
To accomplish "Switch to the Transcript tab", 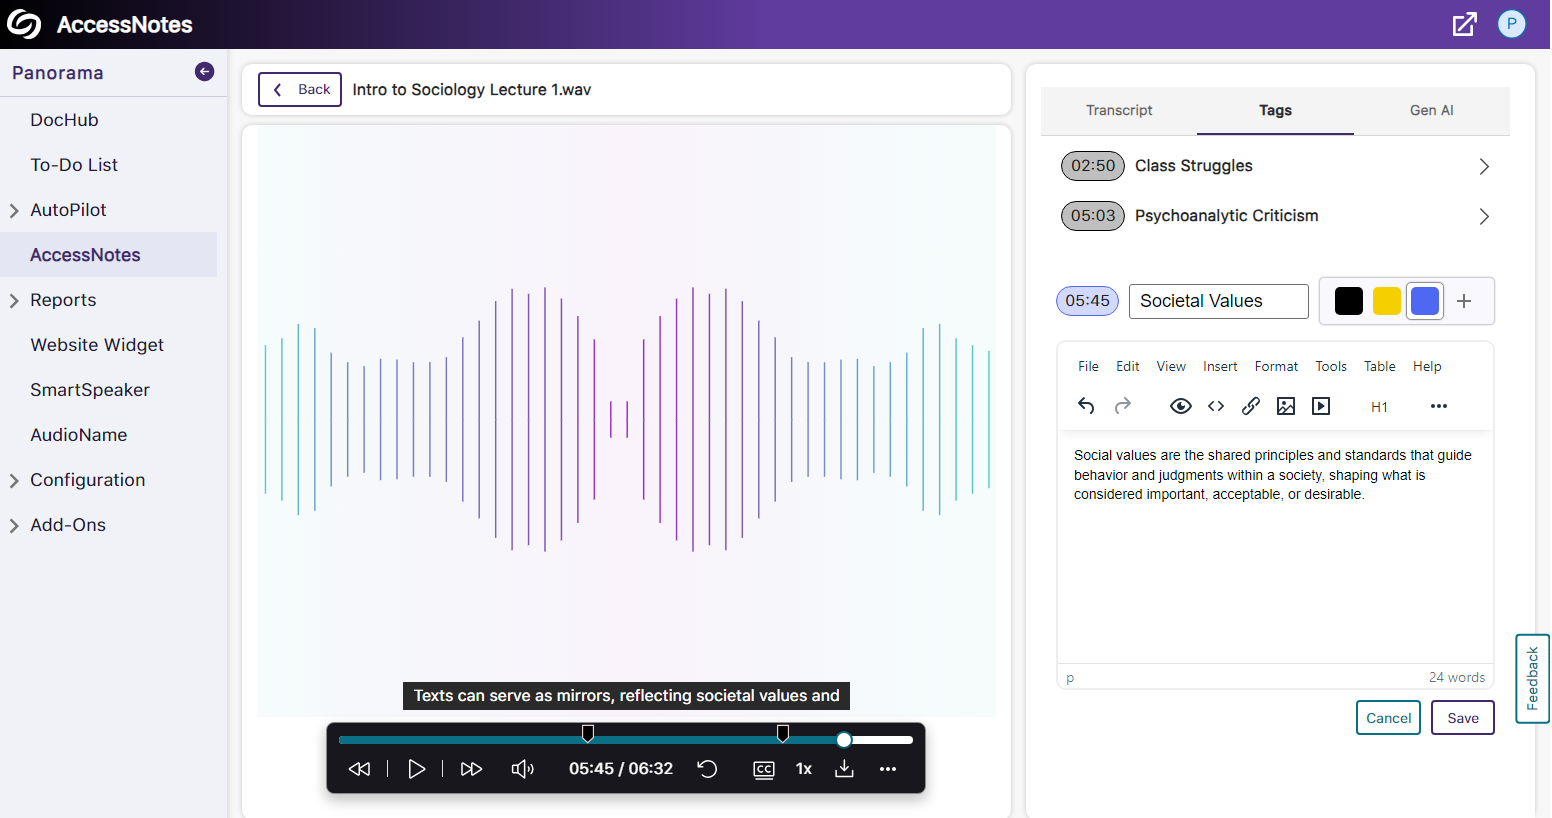I will point(1119,110).
